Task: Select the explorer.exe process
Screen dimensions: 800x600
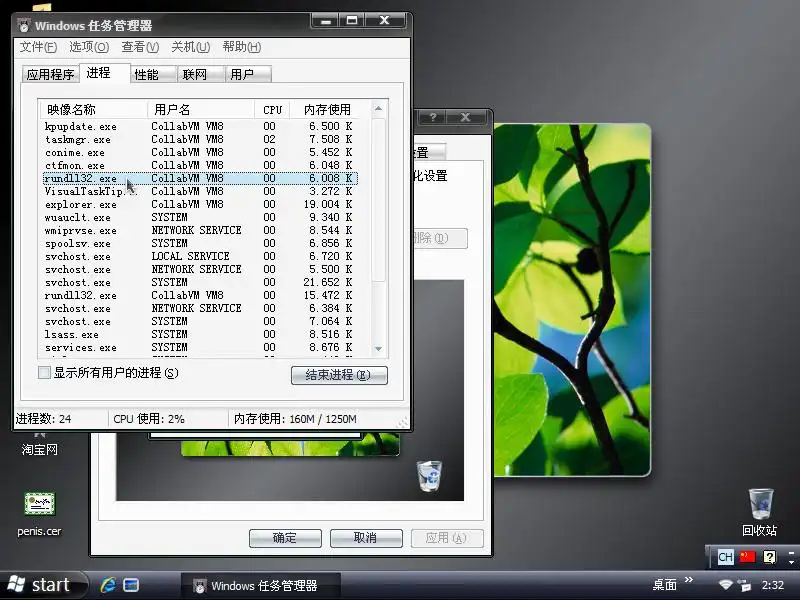Action: click(200, 204)
